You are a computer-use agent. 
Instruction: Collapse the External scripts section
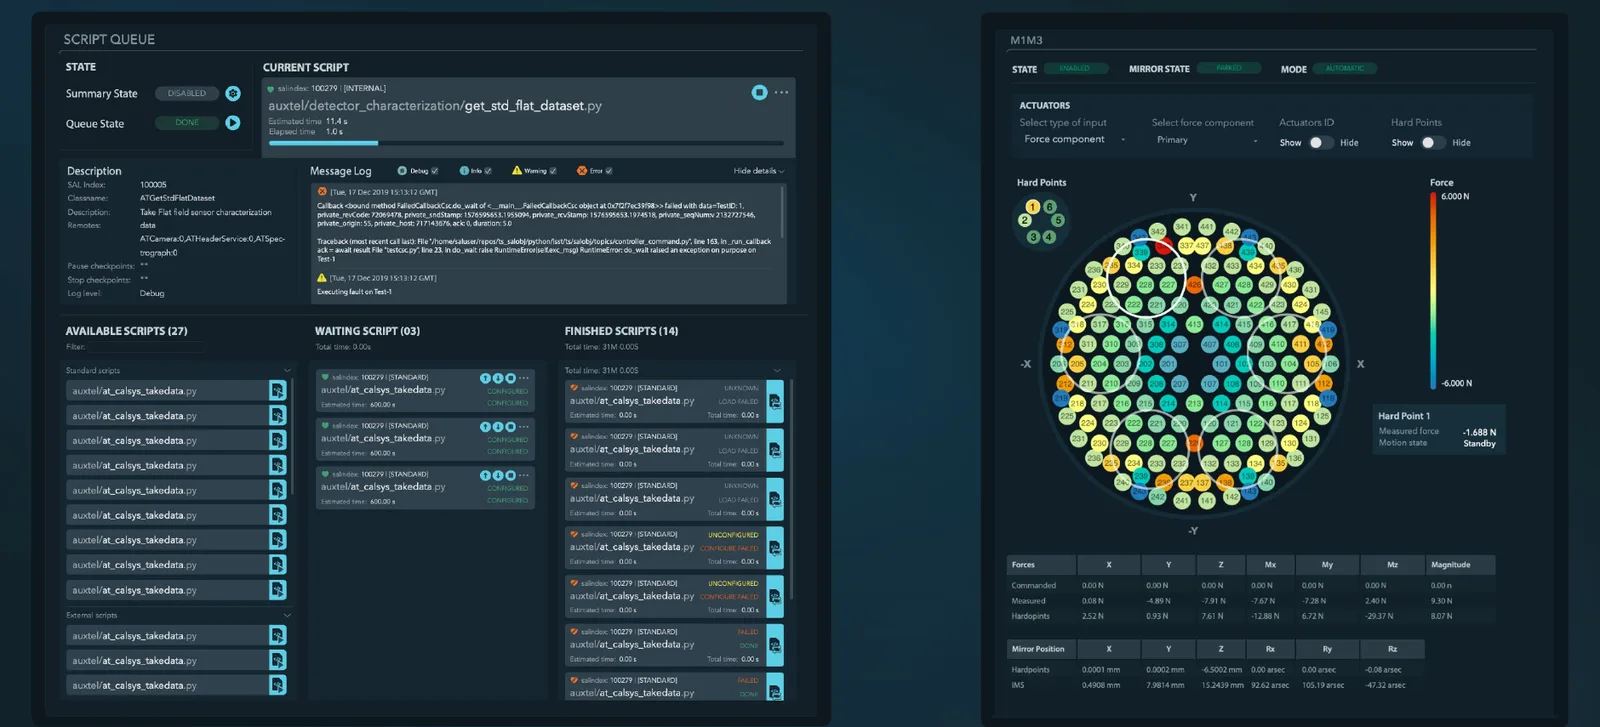coord(288,615)
